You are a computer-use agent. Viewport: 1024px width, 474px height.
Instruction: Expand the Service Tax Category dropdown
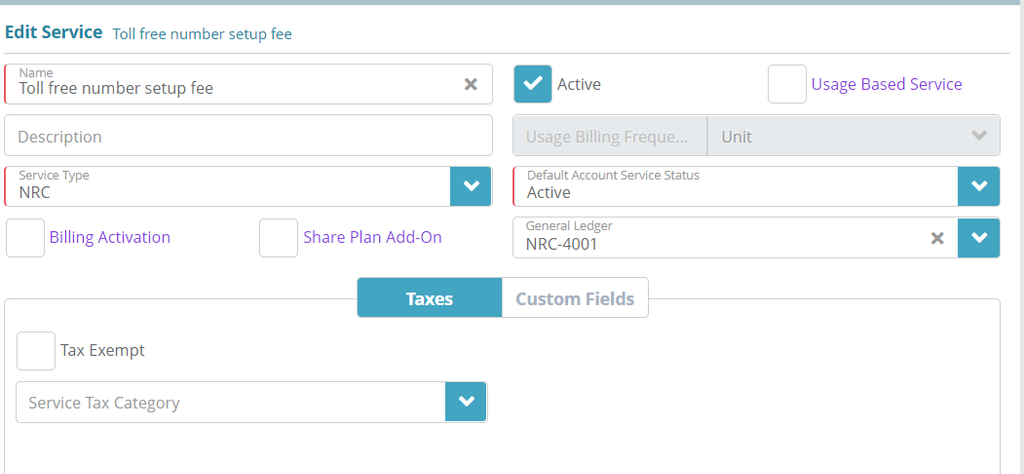coord(466,402)
